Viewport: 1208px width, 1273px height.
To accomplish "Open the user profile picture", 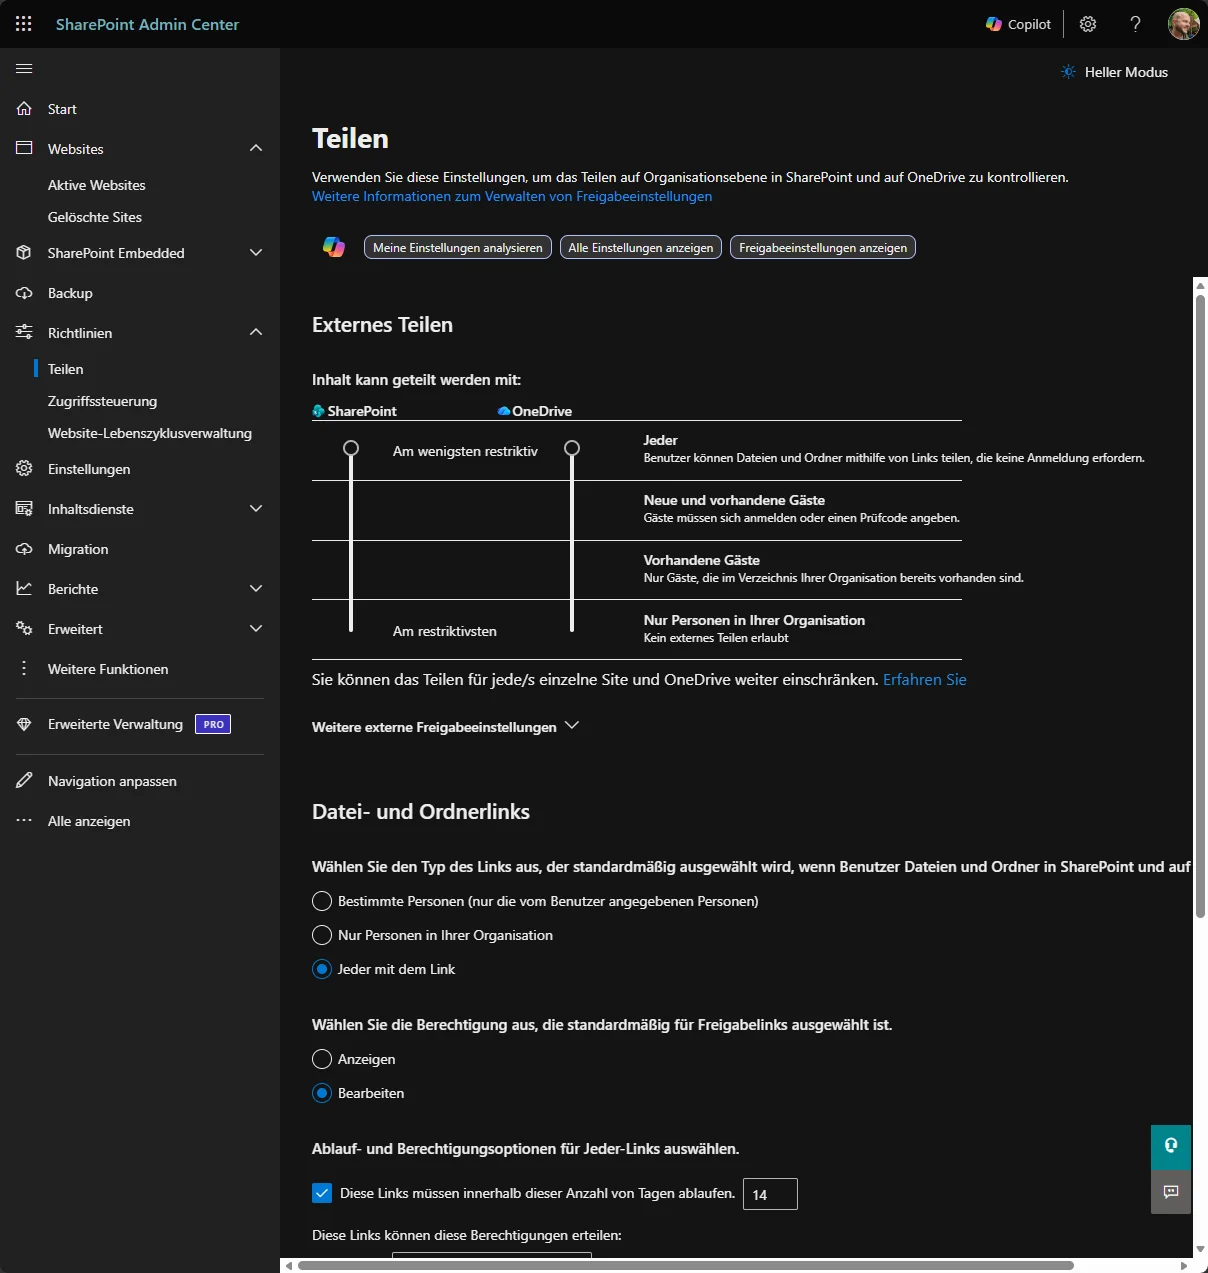I will [1184, 24].
